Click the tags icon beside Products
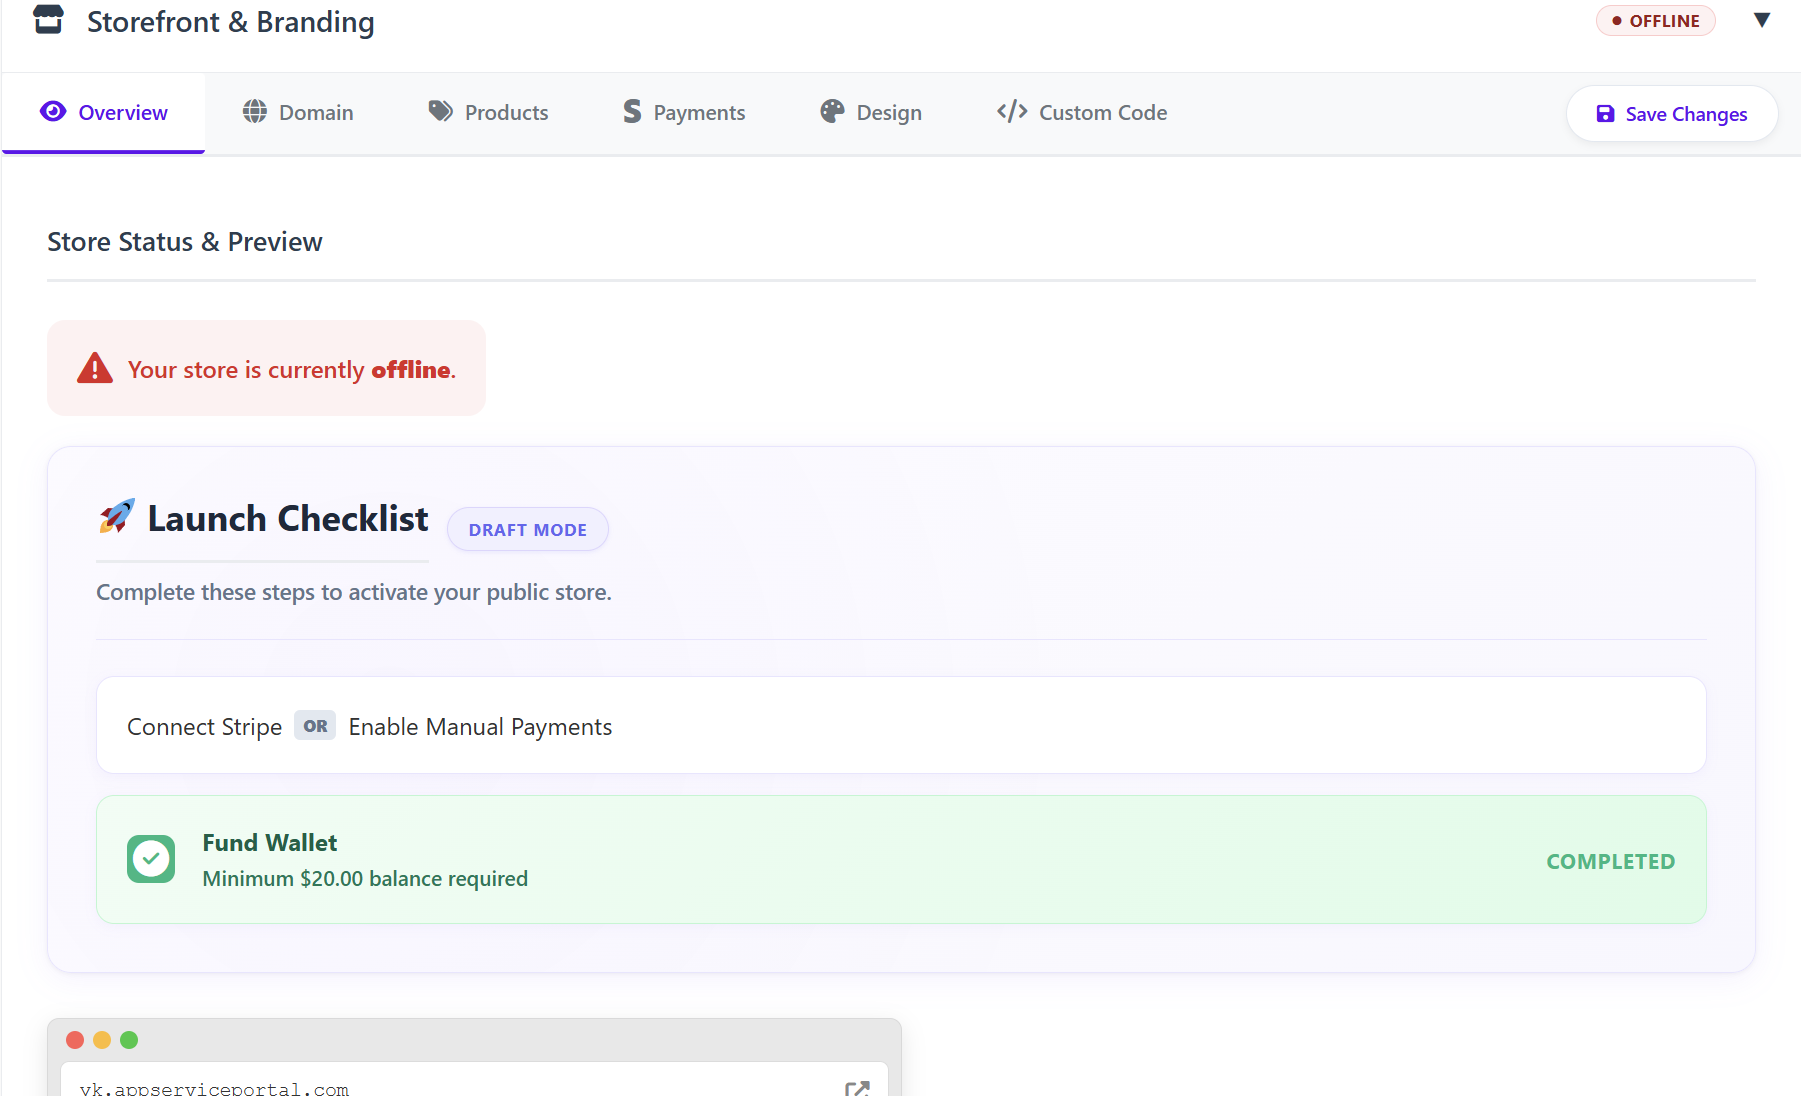1801x1096 pixels. pos(440,111)
